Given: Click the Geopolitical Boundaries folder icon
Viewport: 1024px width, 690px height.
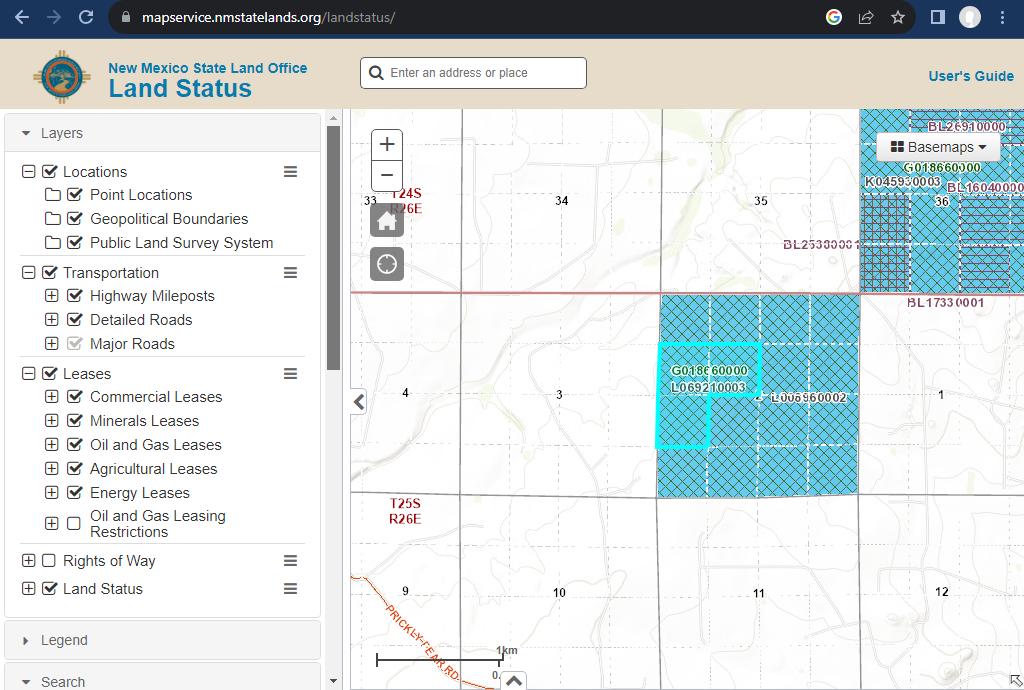Looking at the screenshot, I should click(x=53, y=219).
